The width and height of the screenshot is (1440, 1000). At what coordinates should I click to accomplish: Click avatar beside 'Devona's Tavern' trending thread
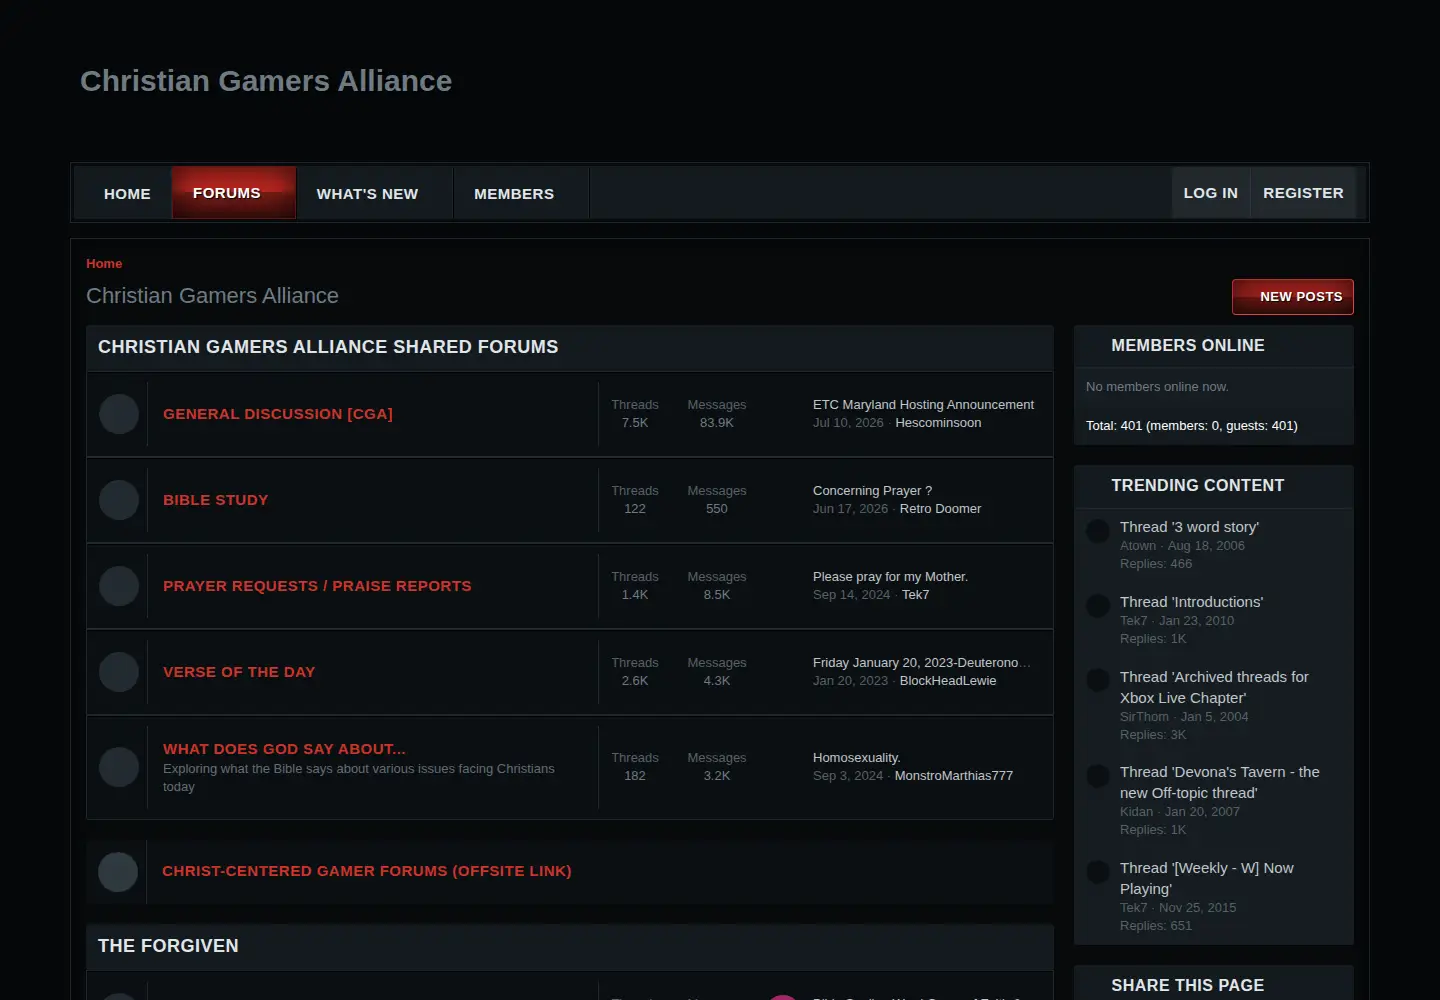(1098, 776)
